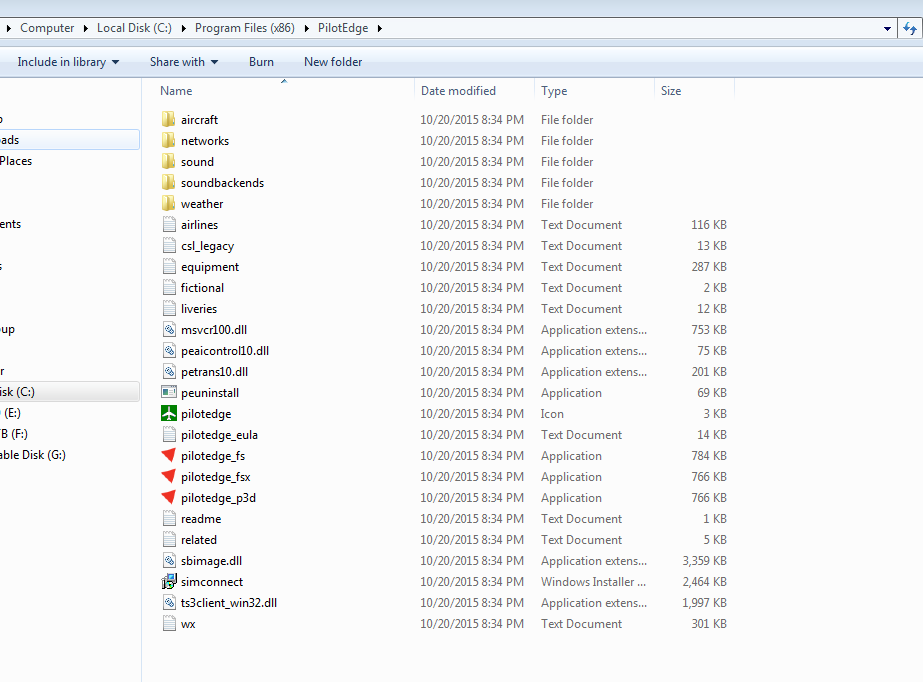Screen dimensions: 923x682
Task: Click the Icon type cell for pilotedge
Action: click(x=552, y=414)
